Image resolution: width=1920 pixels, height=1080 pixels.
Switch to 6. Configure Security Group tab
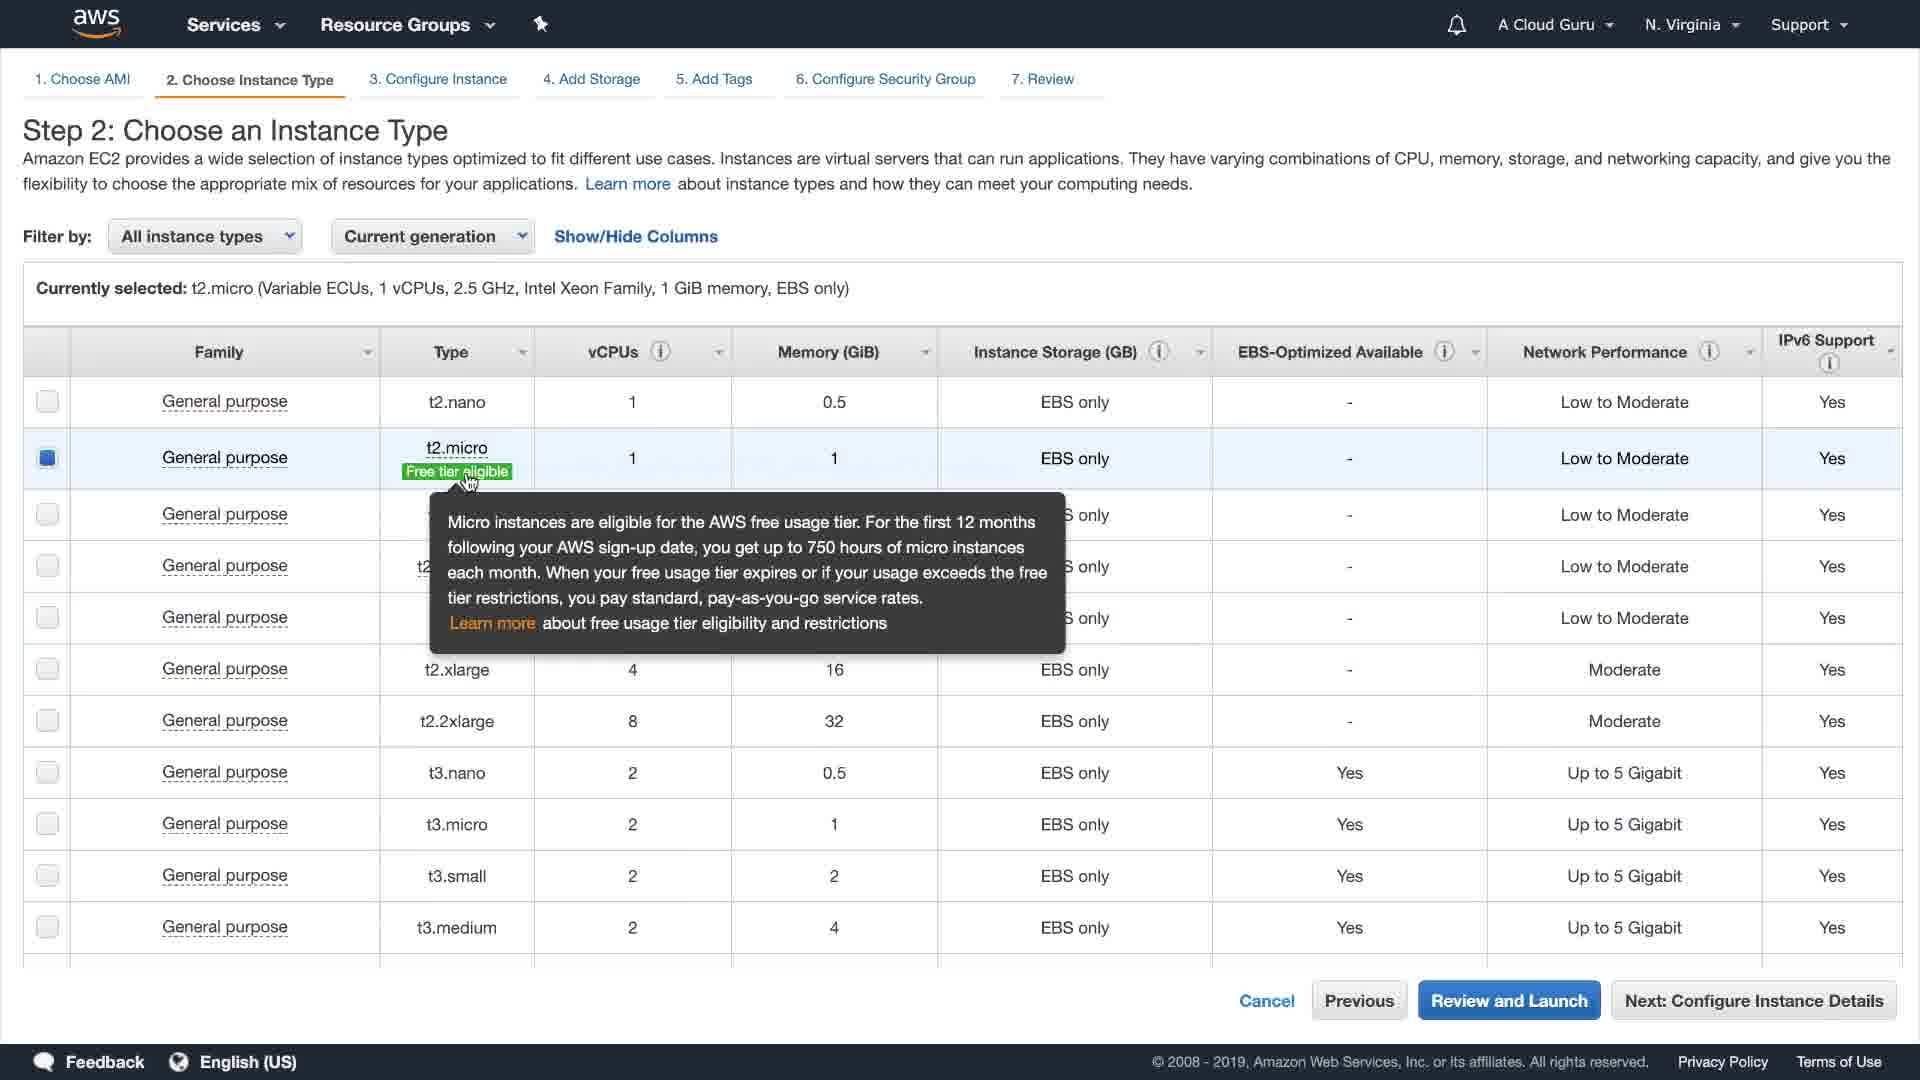tap(885, 79)
